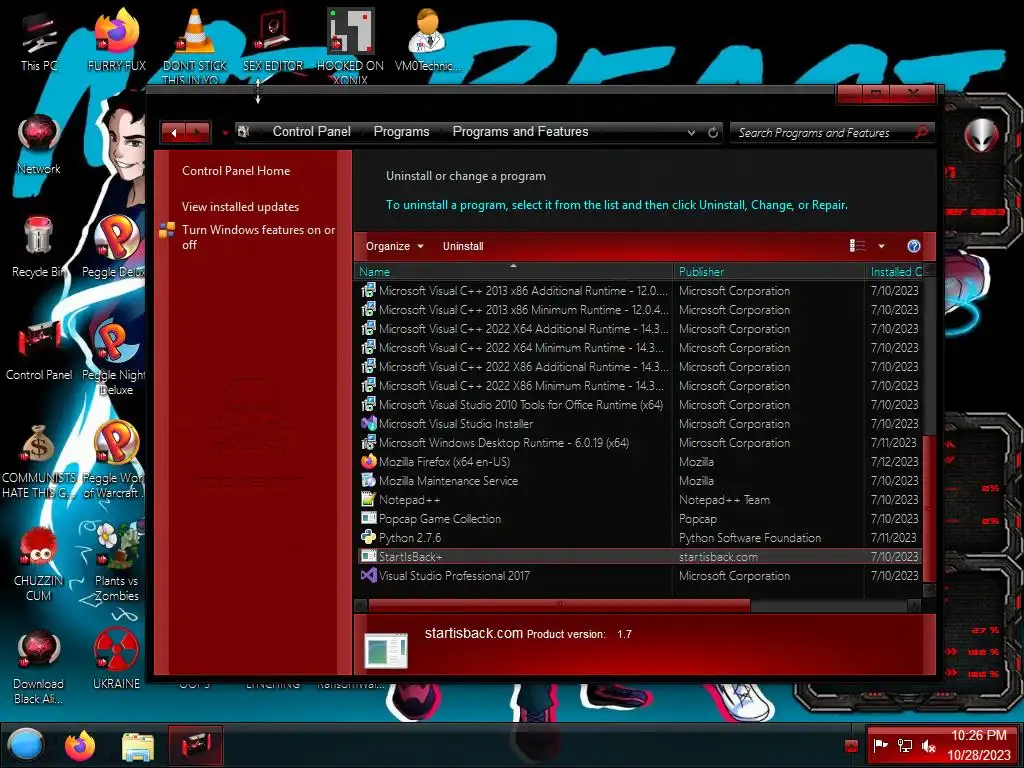1024x768 pixels.
Task: Select Mozilla Maintenance Service row
Action: pos(639,481)
